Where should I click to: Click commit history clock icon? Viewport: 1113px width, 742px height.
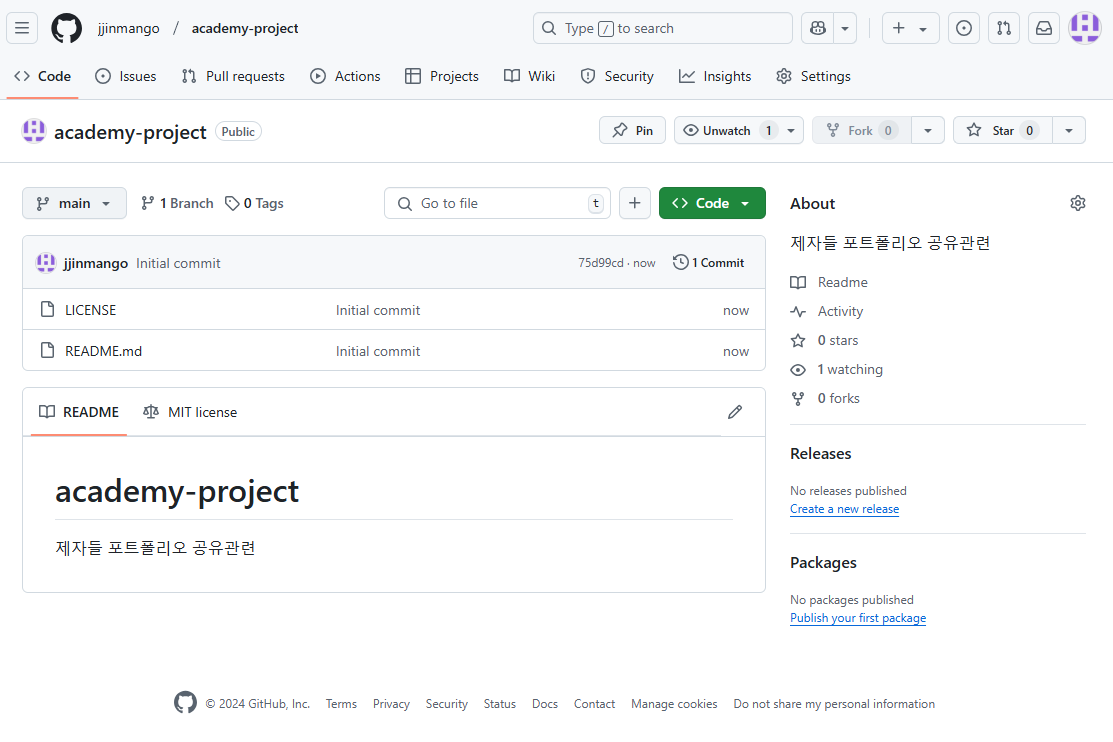click(680, 262)
